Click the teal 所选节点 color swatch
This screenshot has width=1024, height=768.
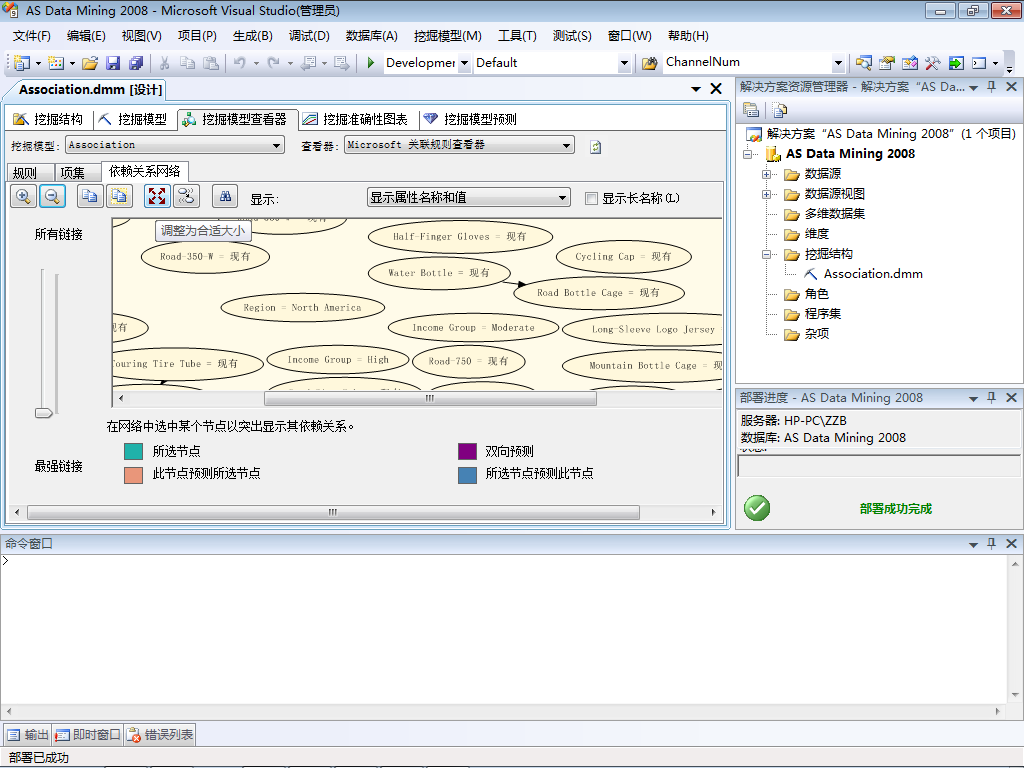tap(133, 451)
